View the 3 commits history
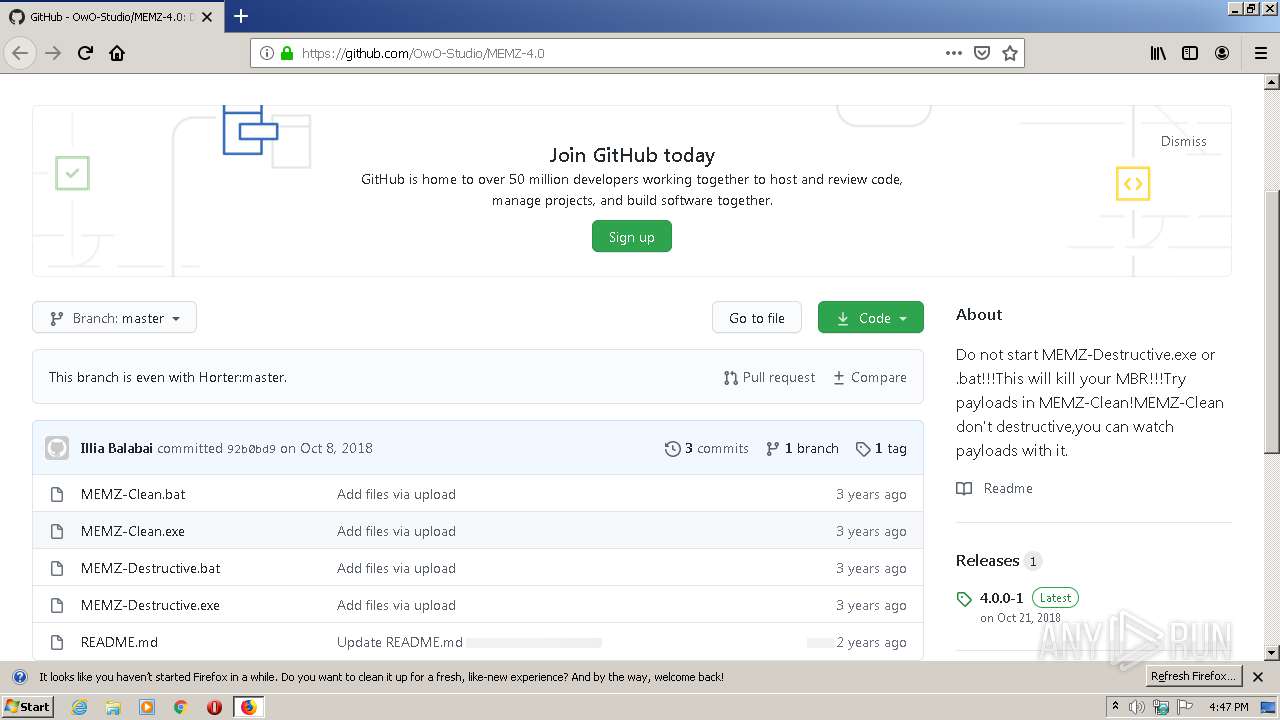 pos(706,448)
